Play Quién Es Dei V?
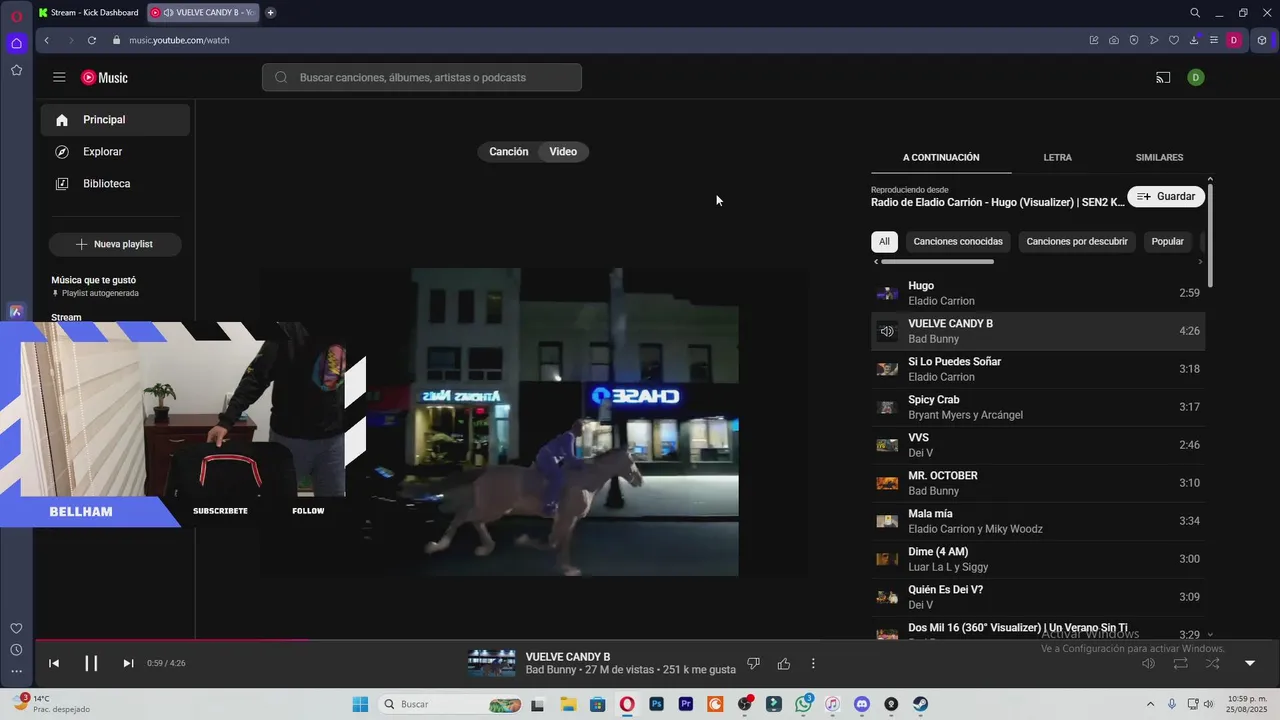The width and height of the screenshot is (1280, 720). click(1037, 597)
